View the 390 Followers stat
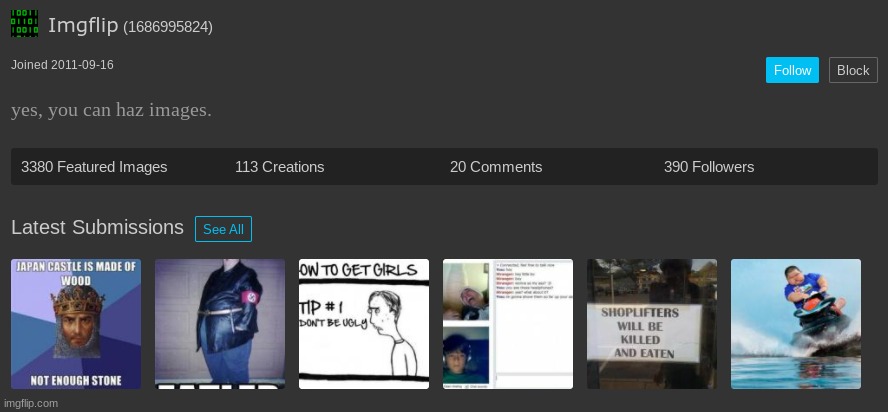Screen dimensions: 888x412 [x=709, y=167]
